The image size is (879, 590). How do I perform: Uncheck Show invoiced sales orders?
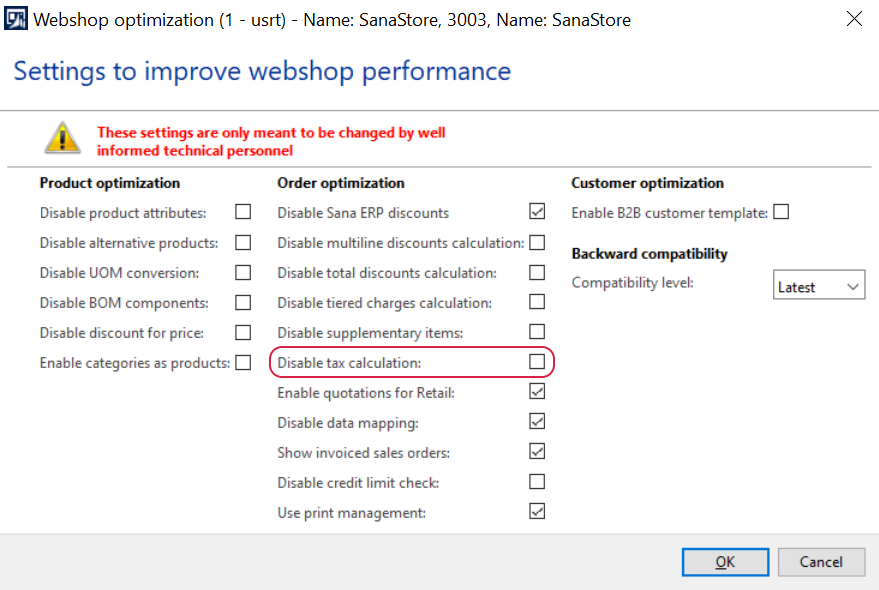[537, 451]
